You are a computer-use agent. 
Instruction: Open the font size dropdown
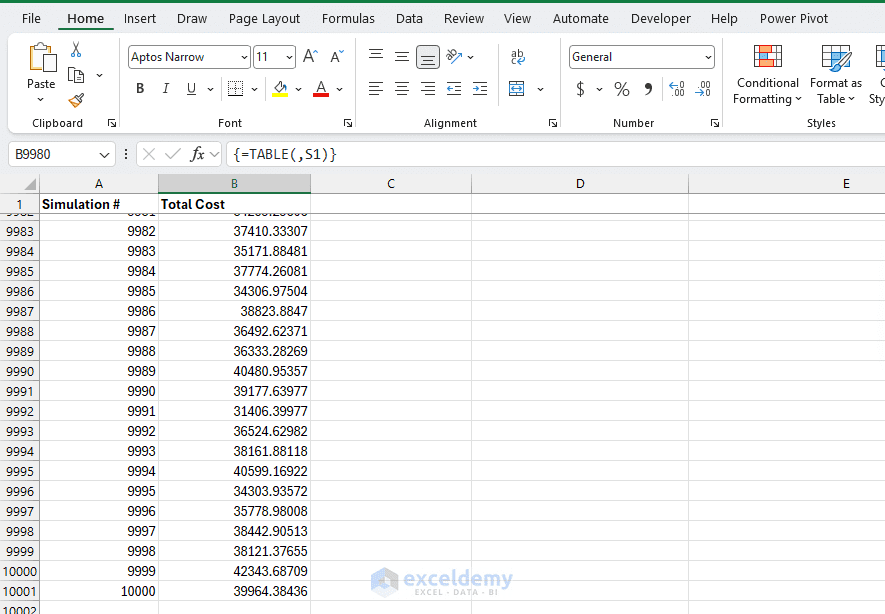pyautogui.click(x=290, y=57)
